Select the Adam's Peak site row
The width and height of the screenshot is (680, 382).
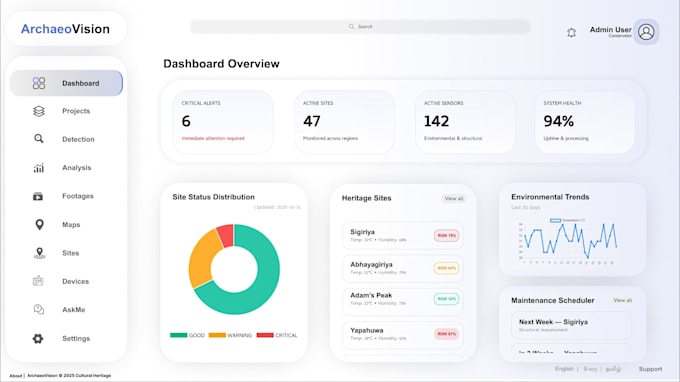pyautogui.click(x=403, y=301)
